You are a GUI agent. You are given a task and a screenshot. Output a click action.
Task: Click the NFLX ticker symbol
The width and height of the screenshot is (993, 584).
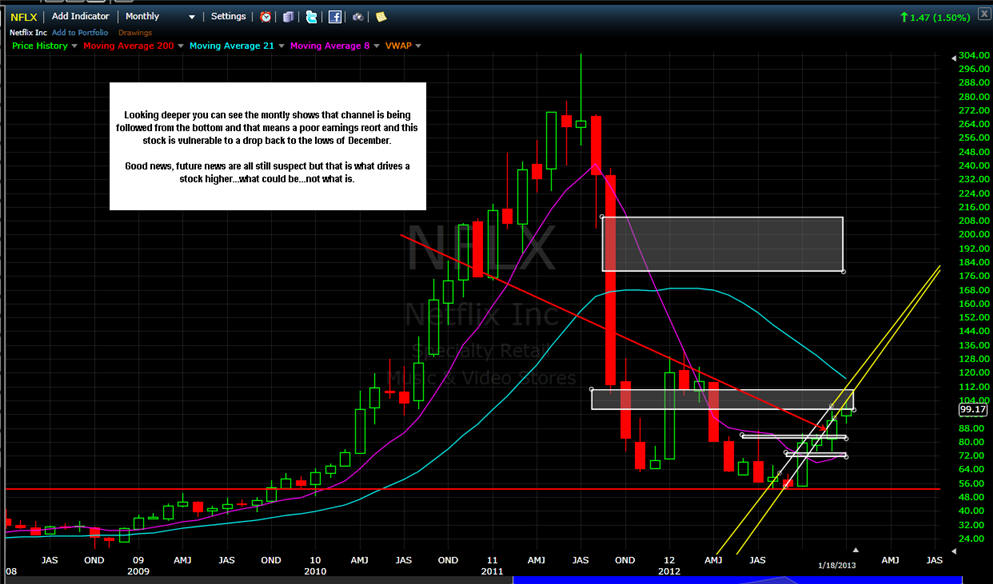click(x=23, y=17)
